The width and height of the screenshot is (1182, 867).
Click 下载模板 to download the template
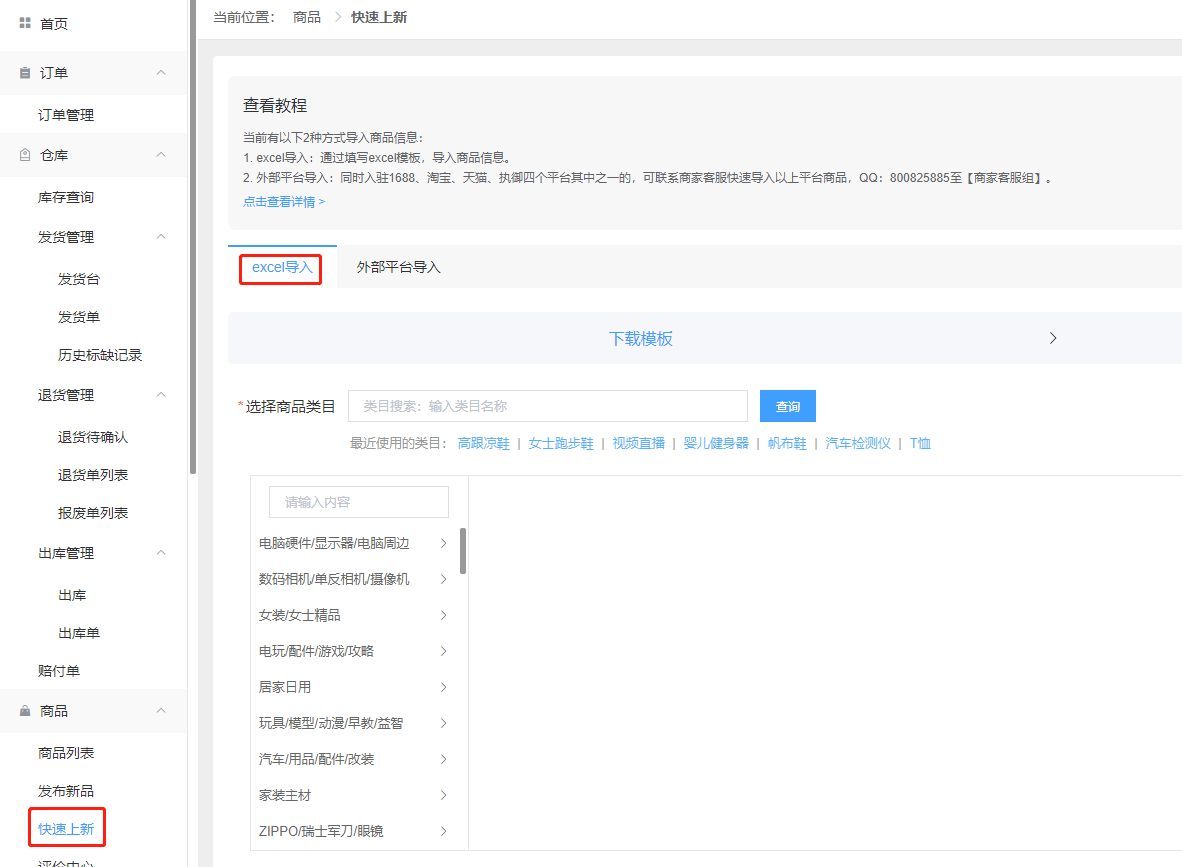pos(641,338)
